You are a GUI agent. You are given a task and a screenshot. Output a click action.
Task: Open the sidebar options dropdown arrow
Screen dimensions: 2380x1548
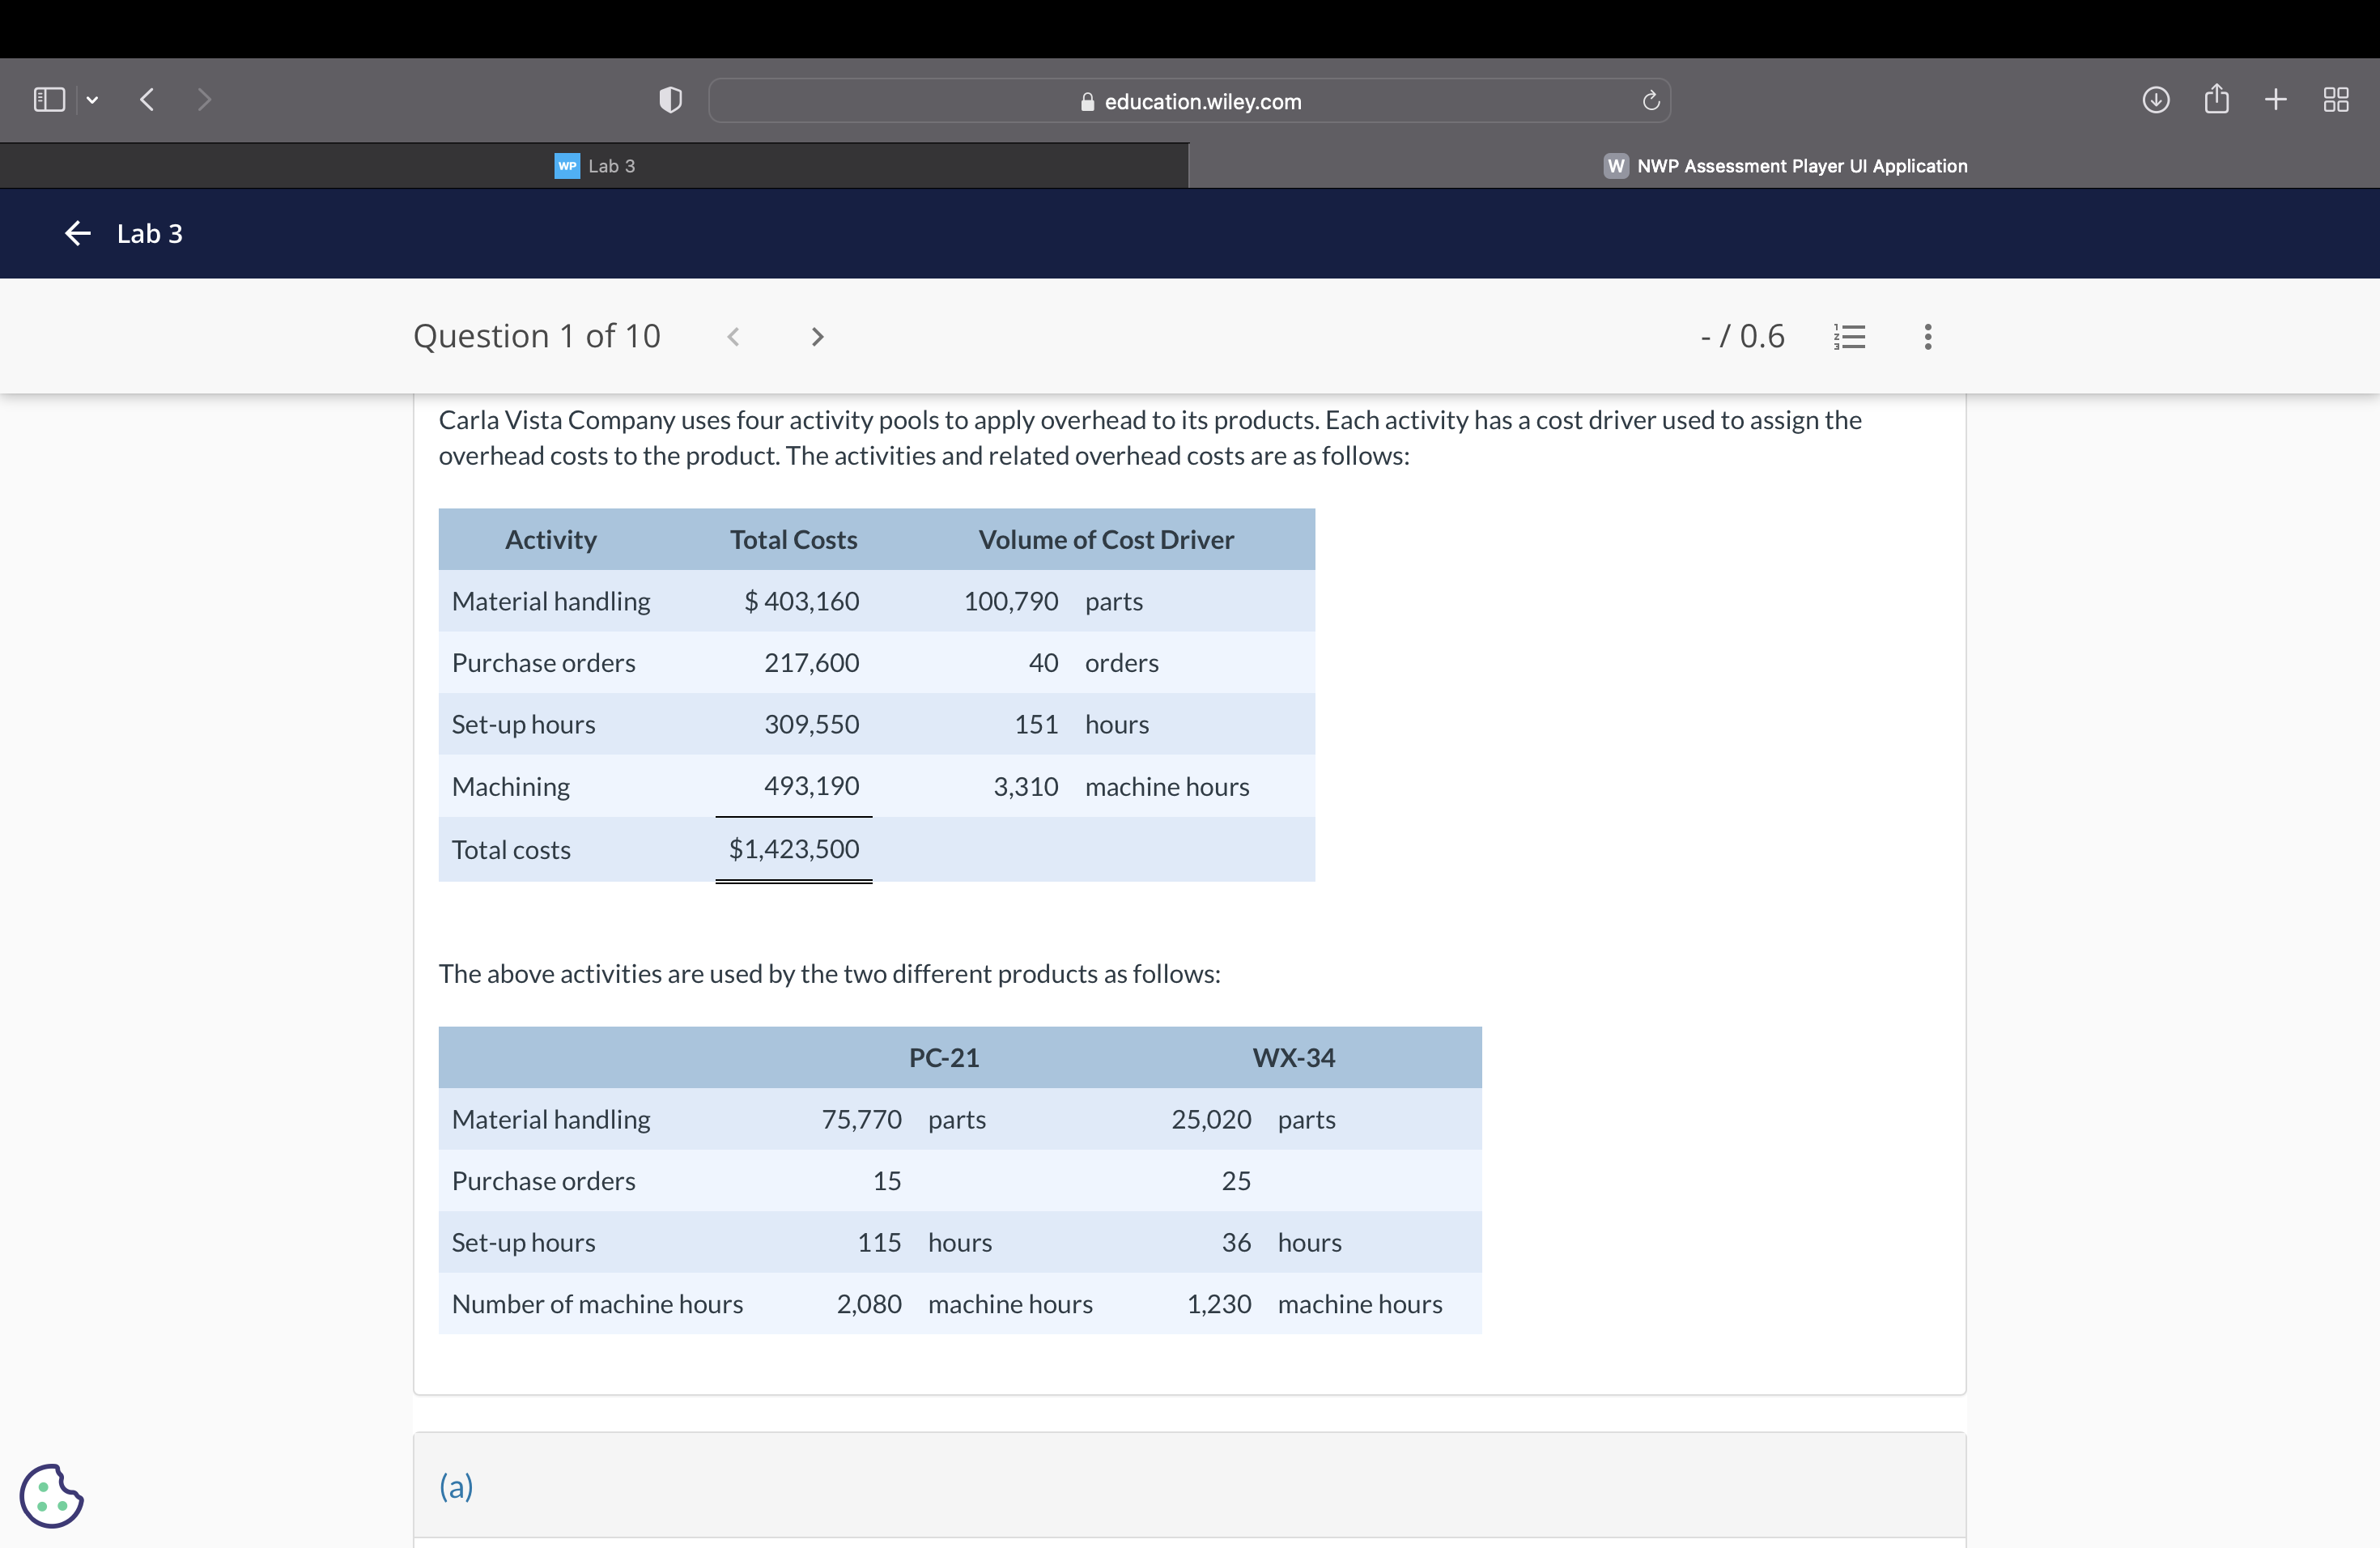(x=92, y=100)
